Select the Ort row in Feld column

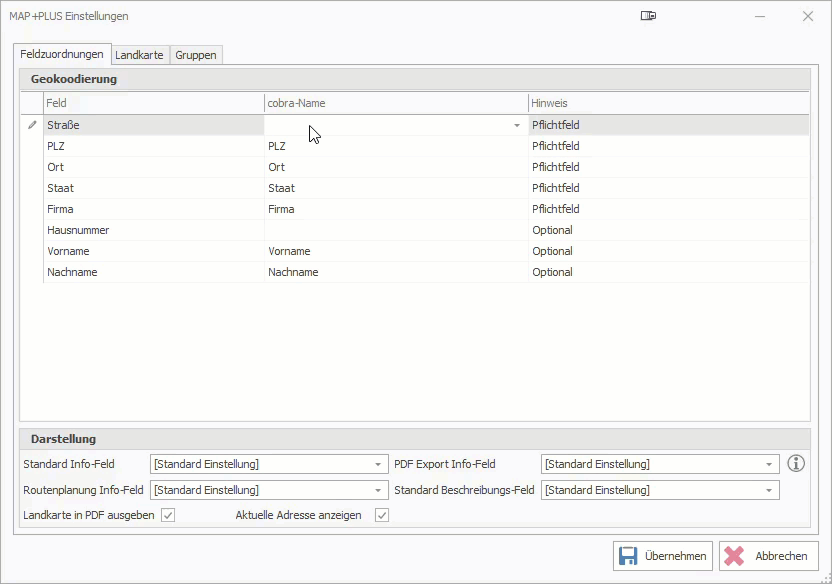[154, 167]
